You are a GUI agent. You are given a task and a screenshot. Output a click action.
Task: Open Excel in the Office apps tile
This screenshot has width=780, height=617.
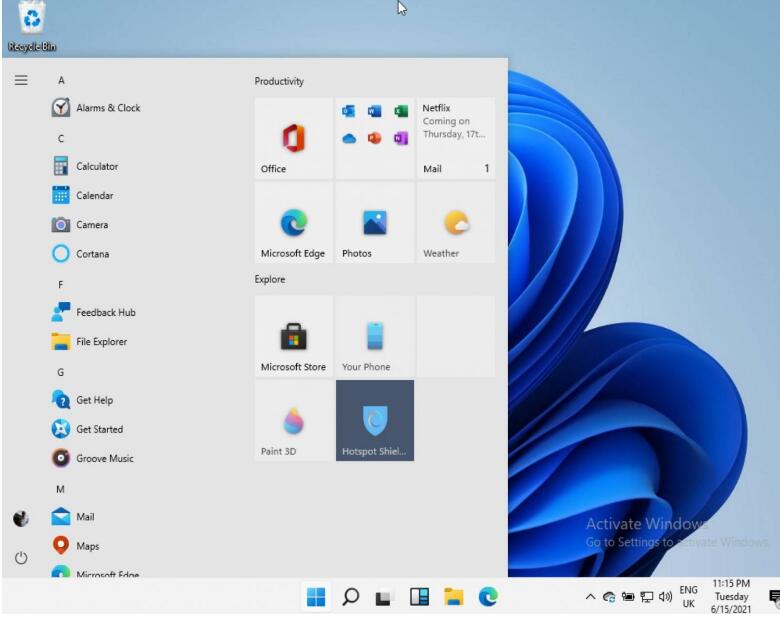(401, 111)
